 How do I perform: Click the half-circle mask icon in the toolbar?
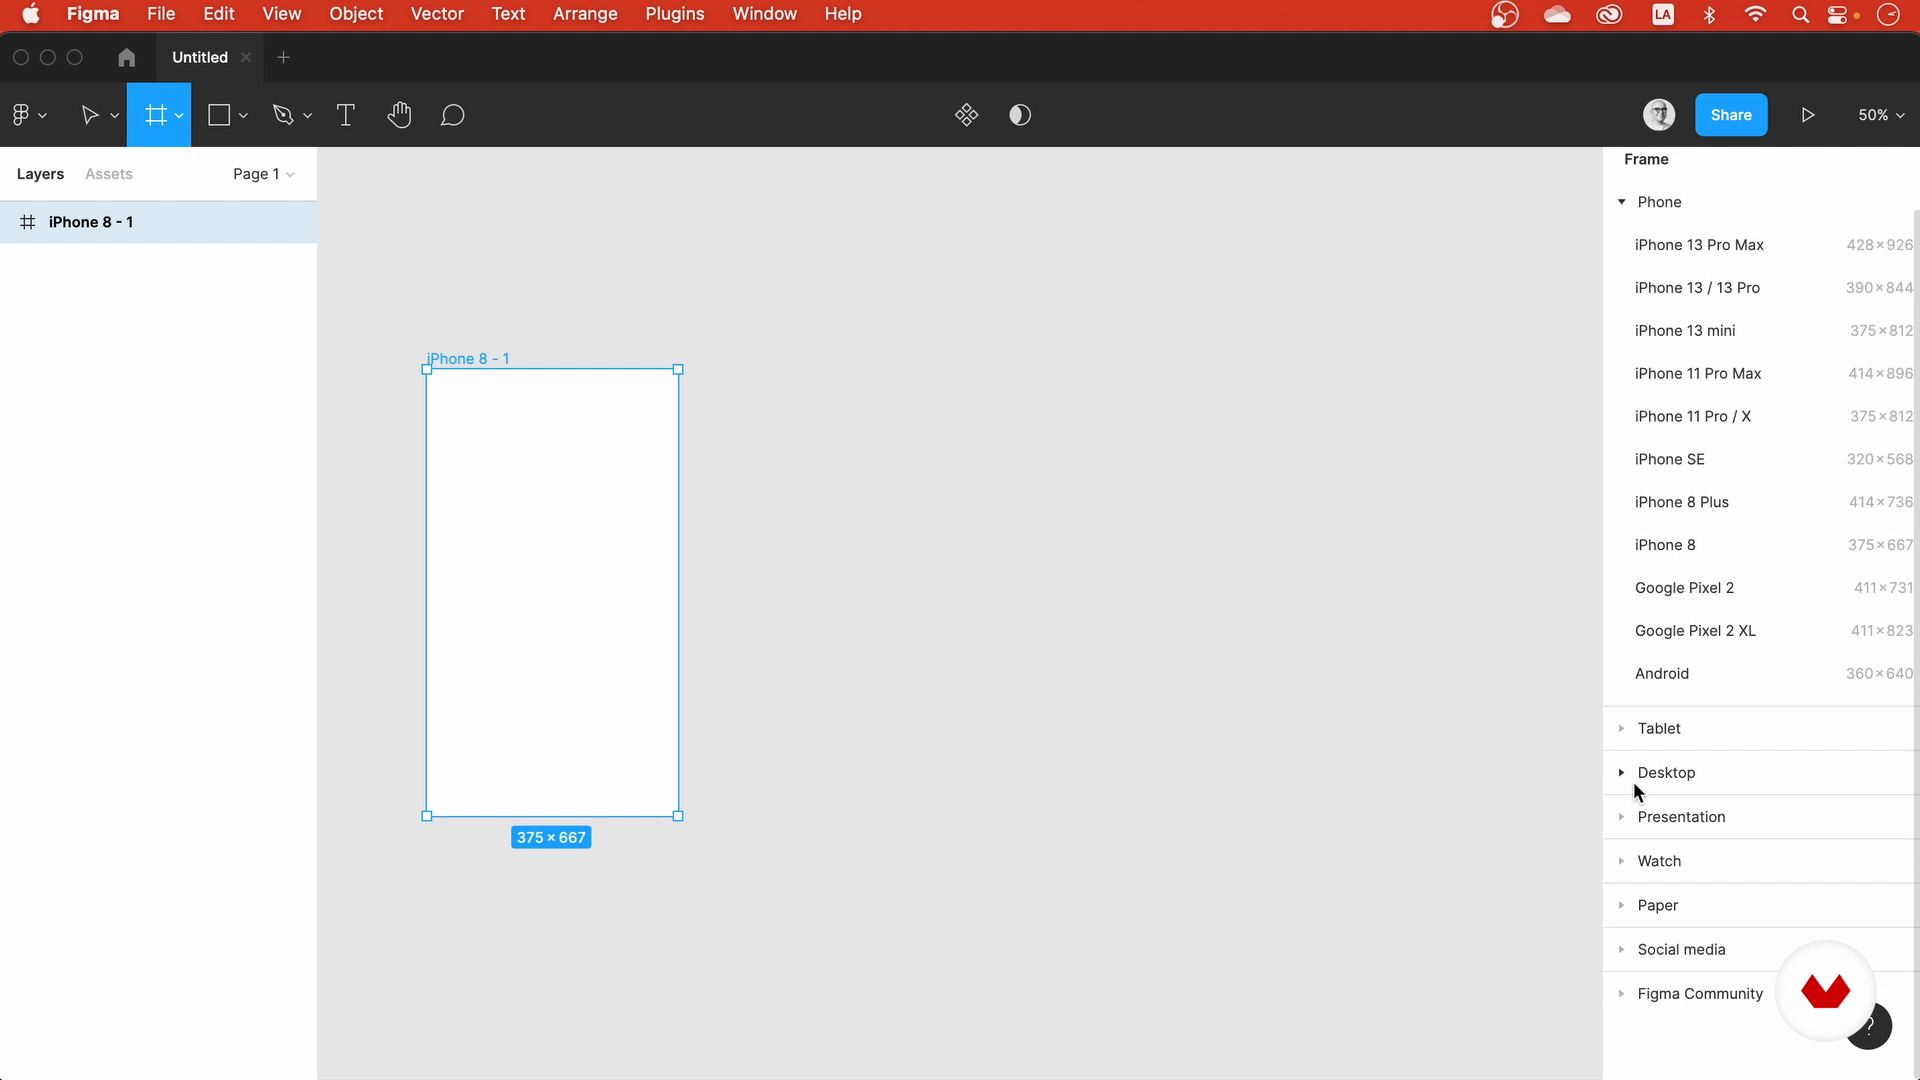[x=1020, y=115]
